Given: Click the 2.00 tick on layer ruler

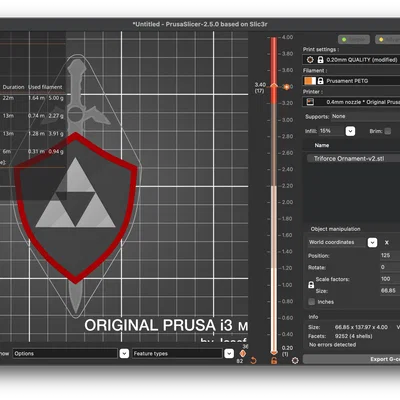Looking at the screenshot, I should tap(287, 202).
